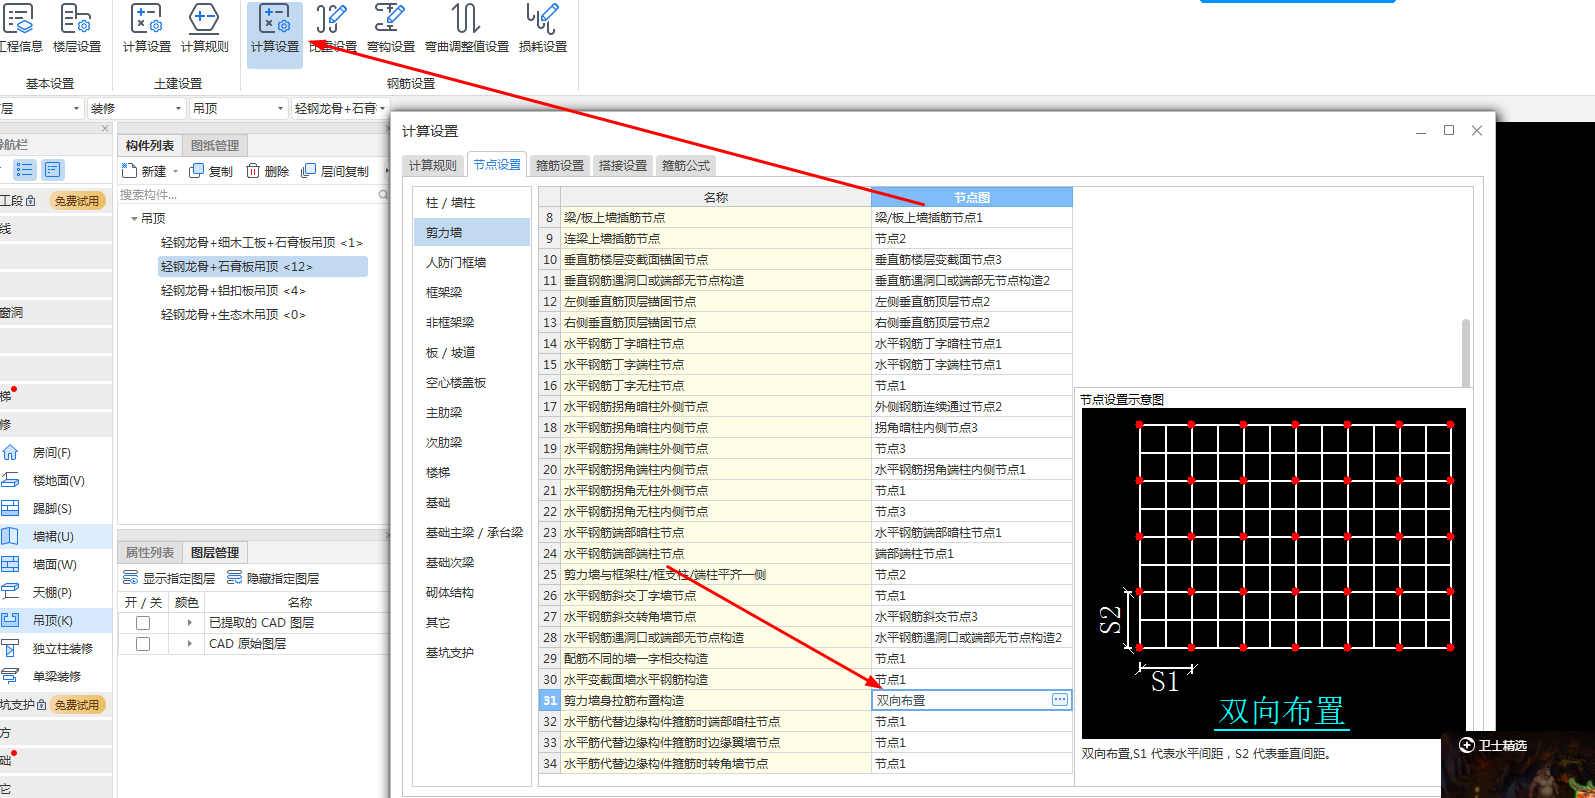The height and width of the screenshot is (798, 1595).
Task: Switch navigation panel to detail view icon
Action: coord(53,170)
